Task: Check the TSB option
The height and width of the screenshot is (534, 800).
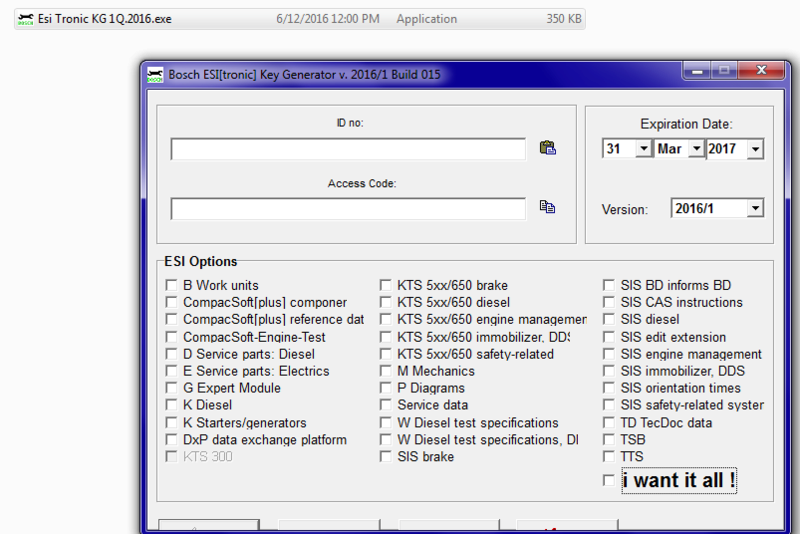Action: click(x=609, y=440)
